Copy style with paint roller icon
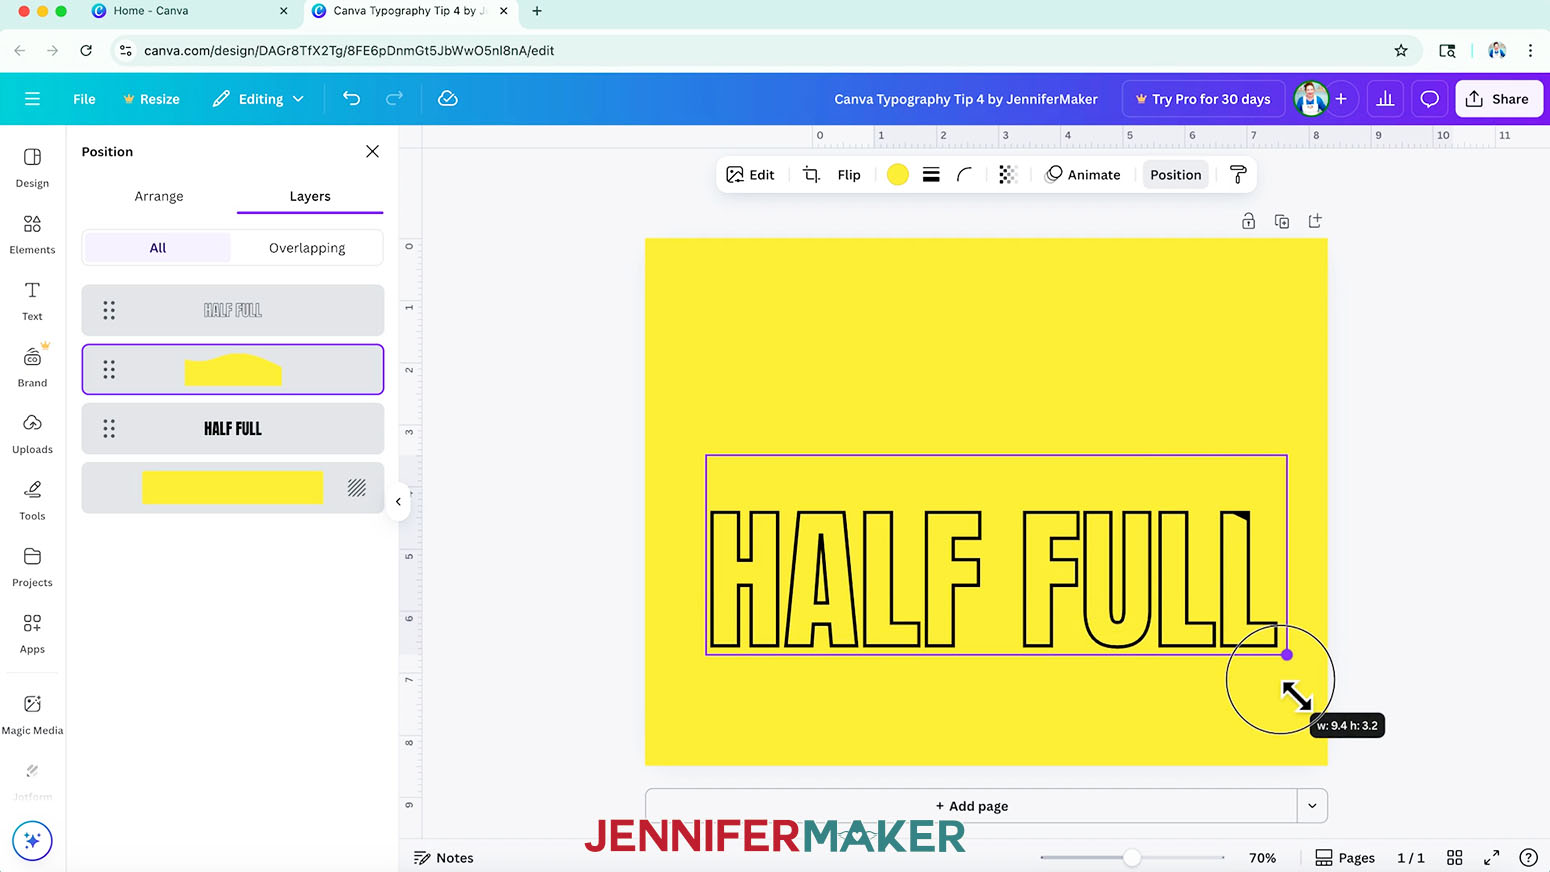 (1238, 175)
